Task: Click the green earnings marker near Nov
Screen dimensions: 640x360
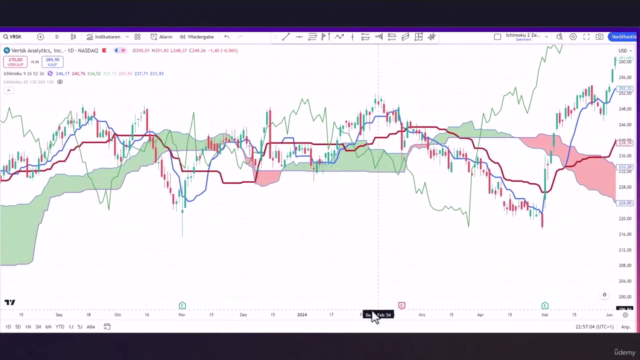Action: tap(182, 305)
